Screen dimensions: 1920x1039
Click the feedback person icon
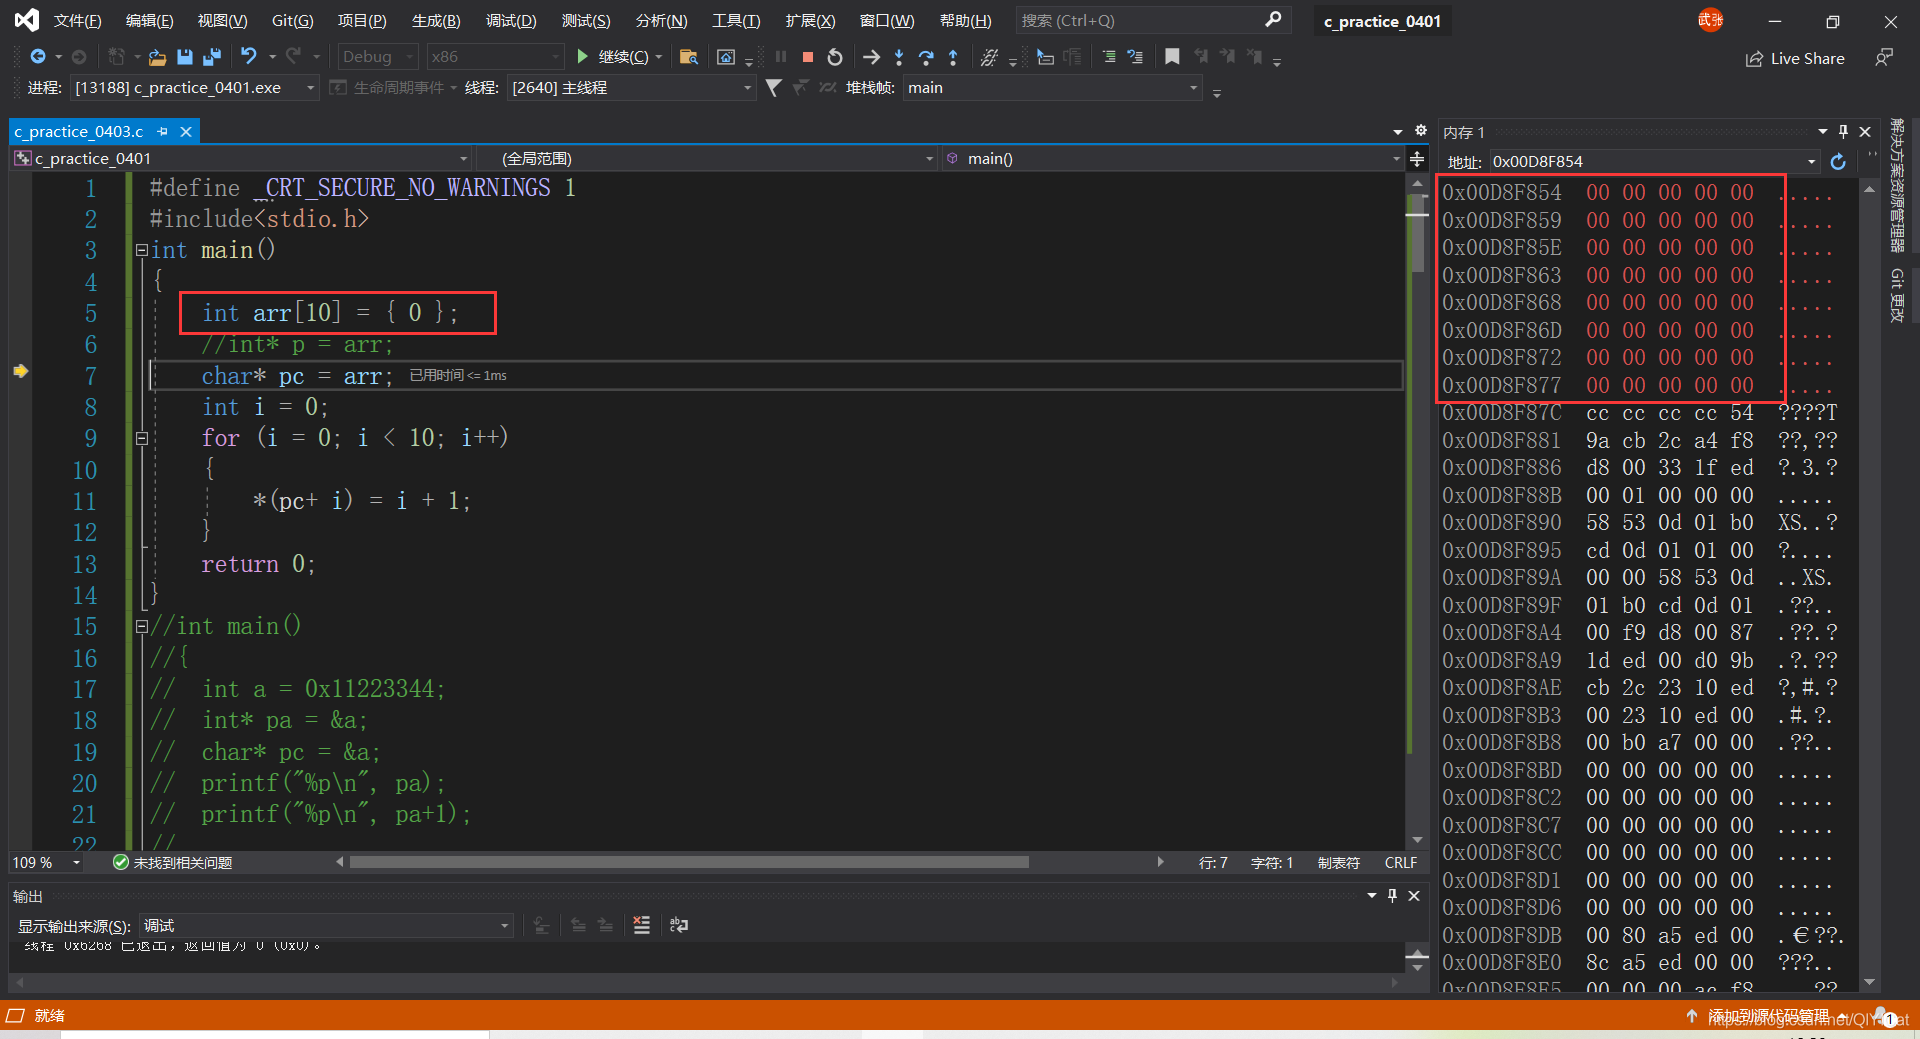1884,58
